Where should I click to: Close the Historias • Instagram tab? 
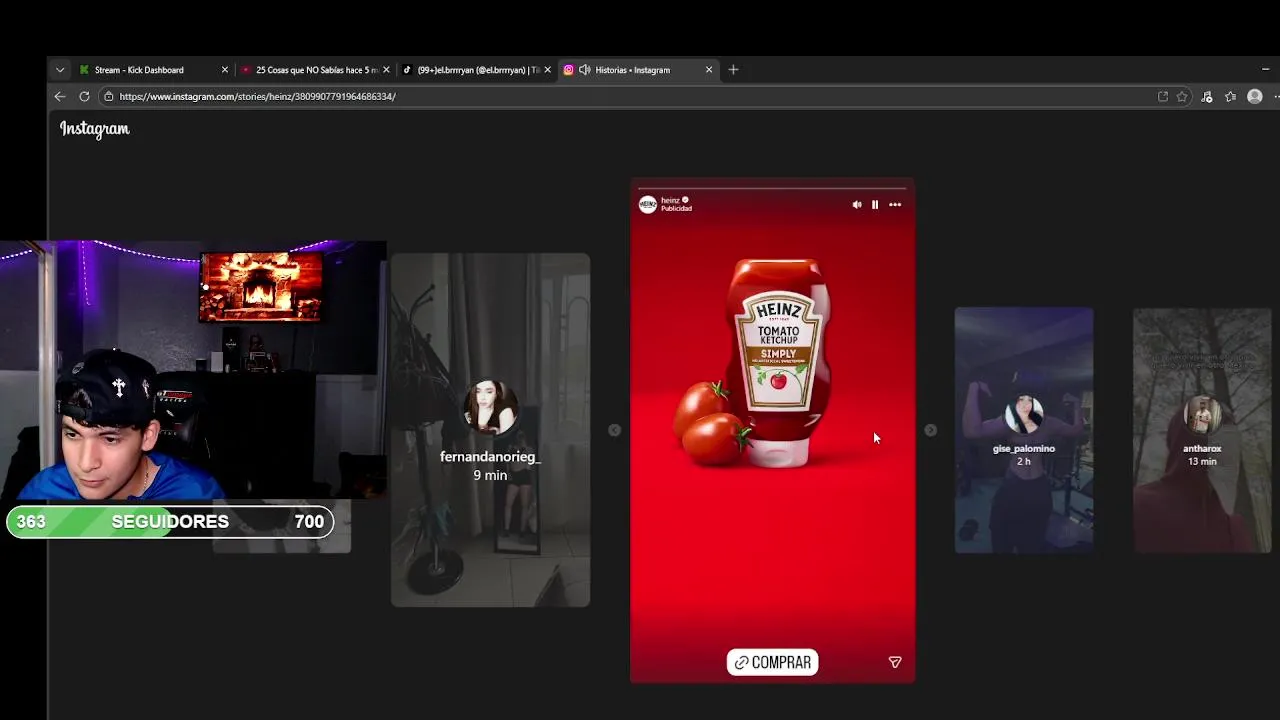tap(709, 70)
